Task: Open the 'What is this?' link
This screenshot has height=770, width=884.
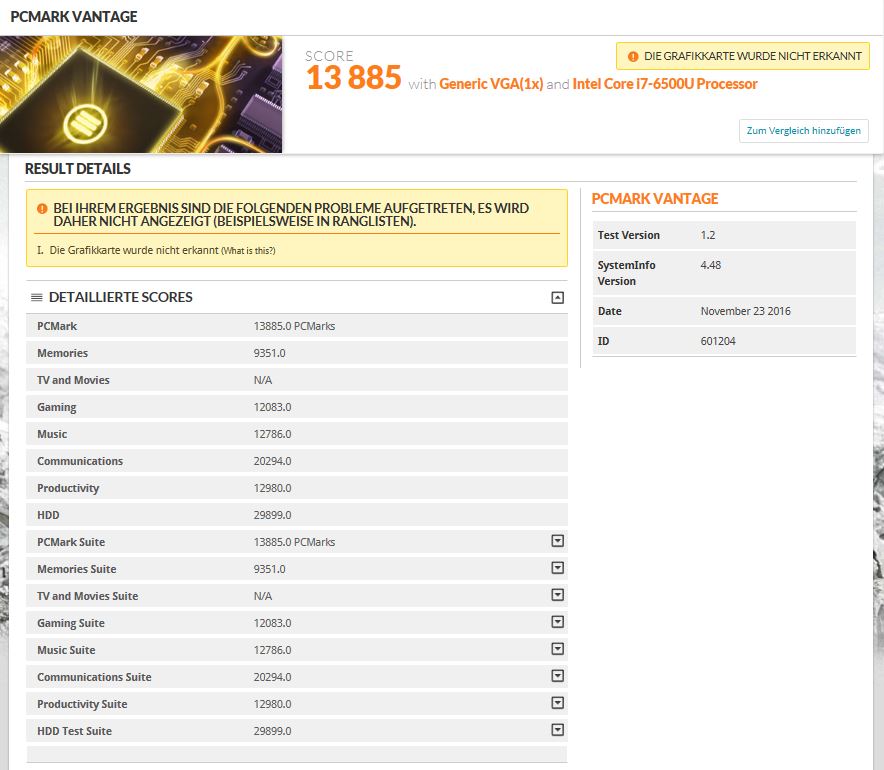Action: click(x=248, y=251)
